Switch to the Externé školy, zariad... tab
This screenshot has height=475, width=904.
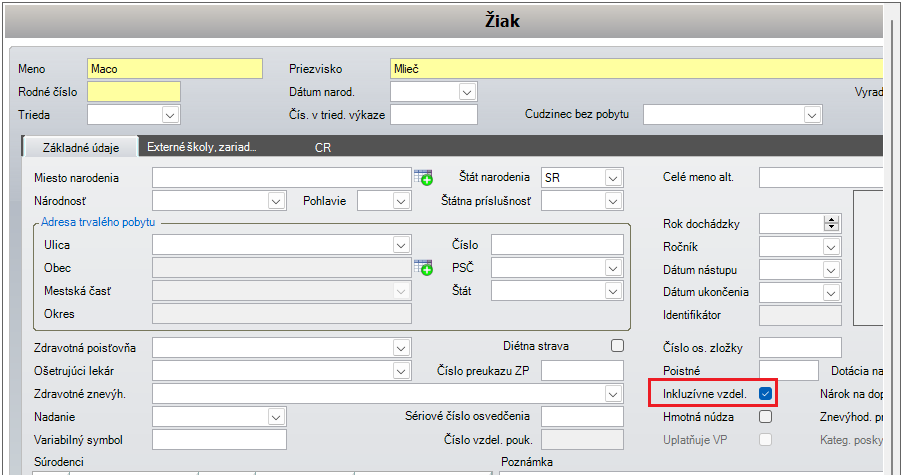click(x=202, y=147)
